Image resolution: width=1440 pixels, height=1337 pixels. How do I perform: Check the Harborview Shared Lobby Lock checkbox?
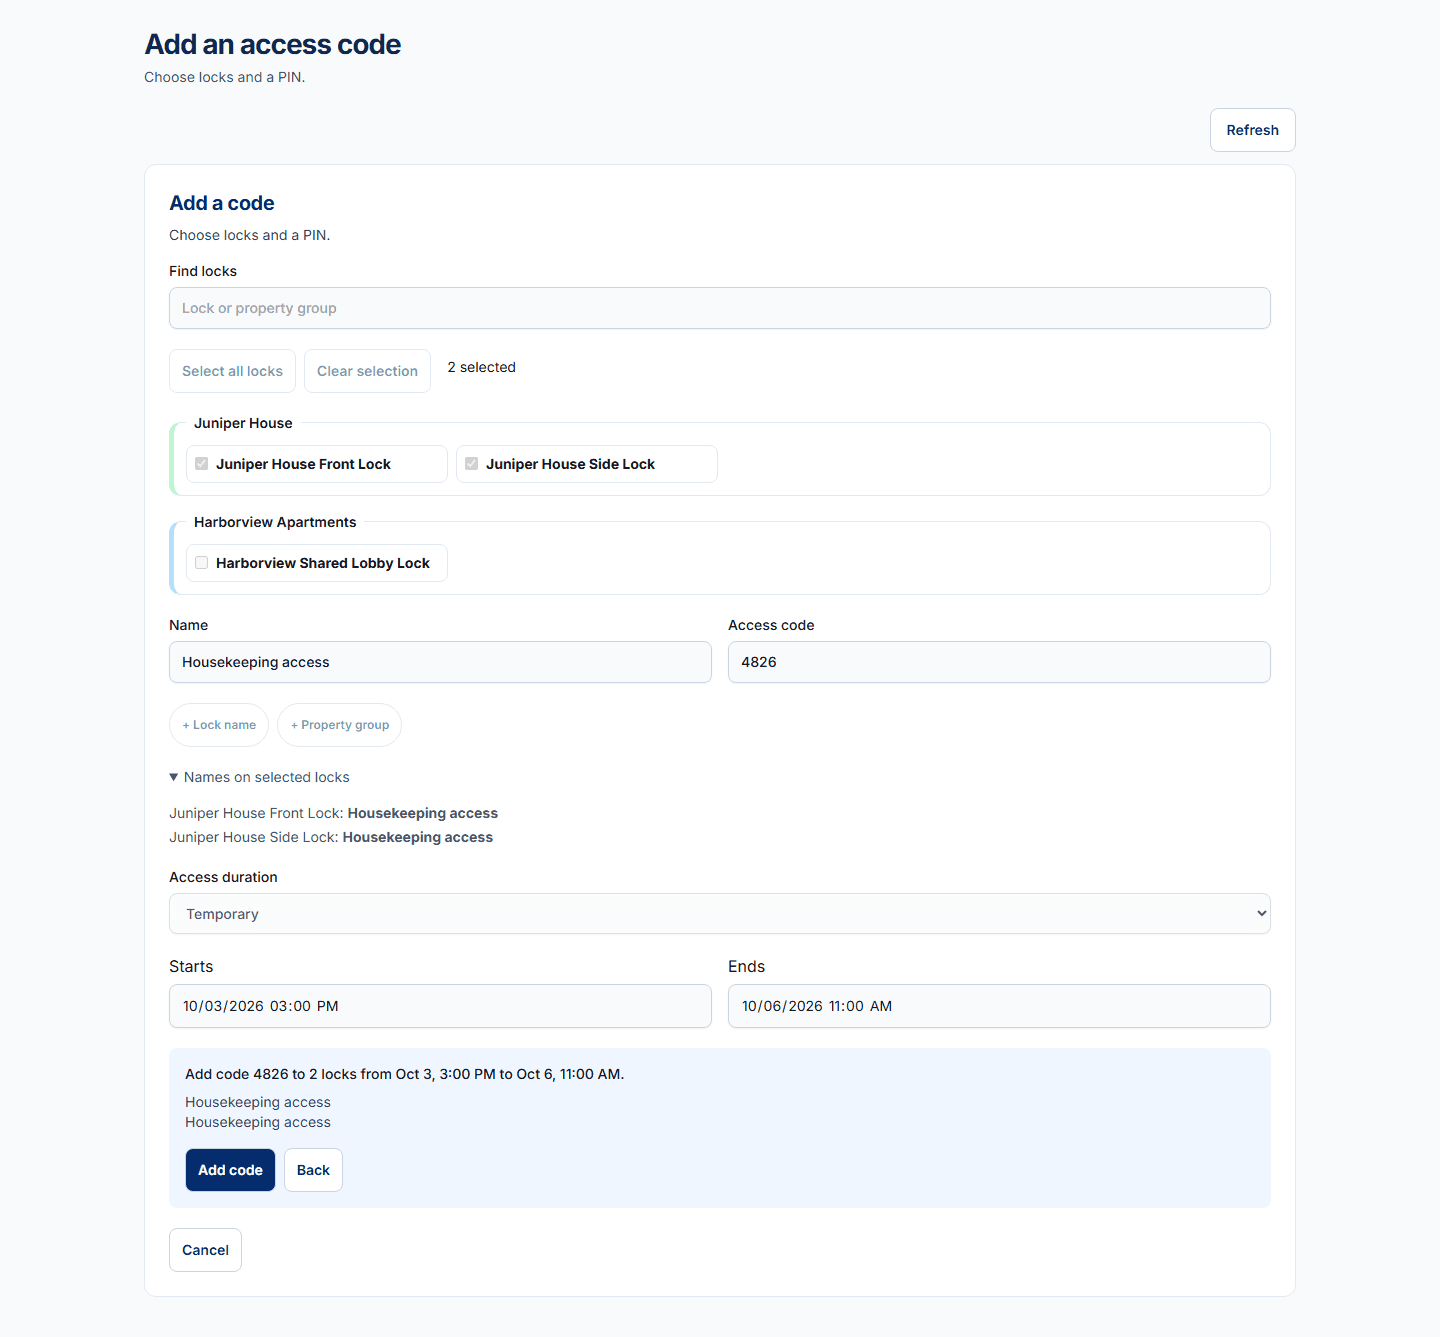coord(202,563)
